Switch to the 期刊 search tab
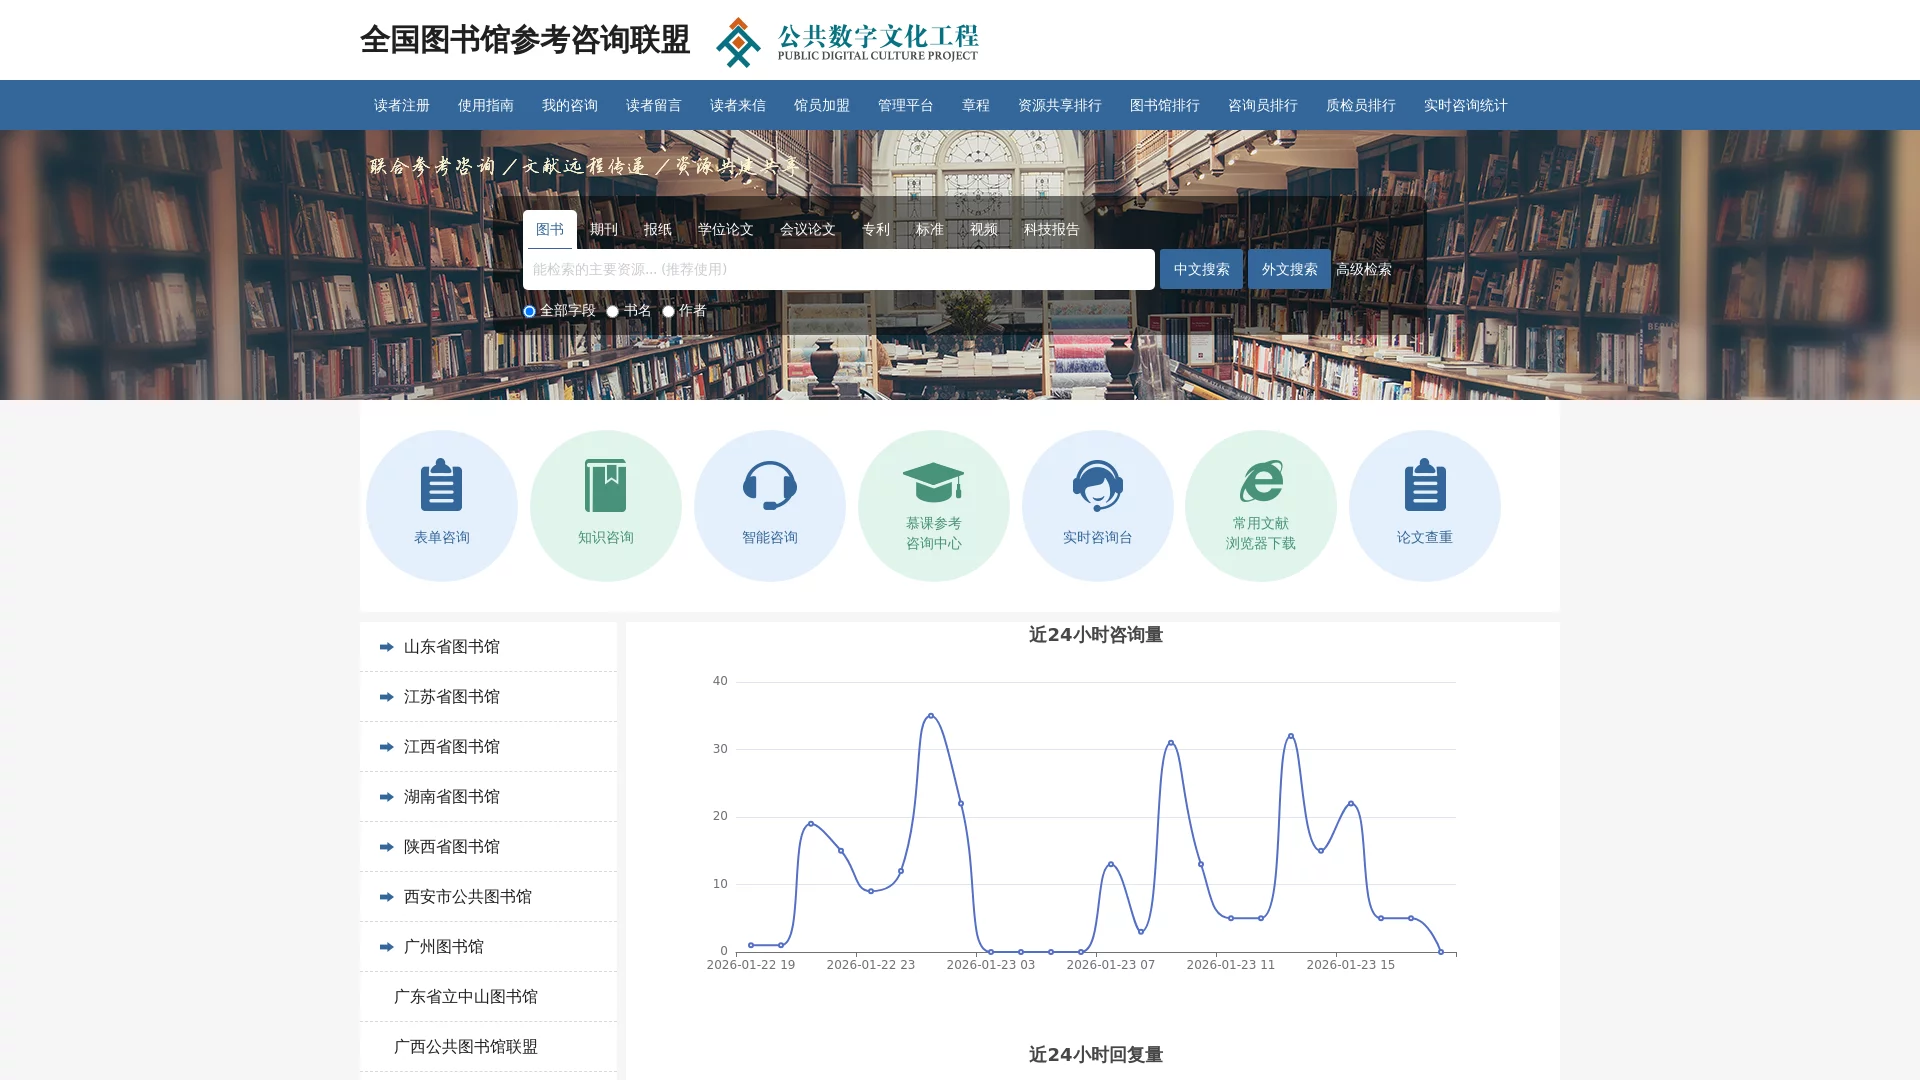1920x1080 pixels. tap(603, 229)
